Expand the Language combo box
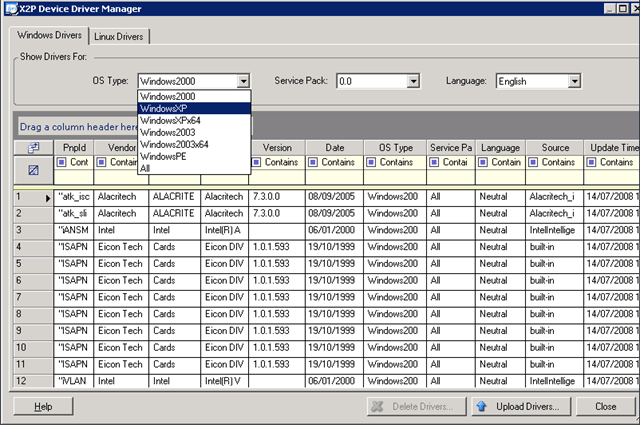 click(x=574, y=81)
